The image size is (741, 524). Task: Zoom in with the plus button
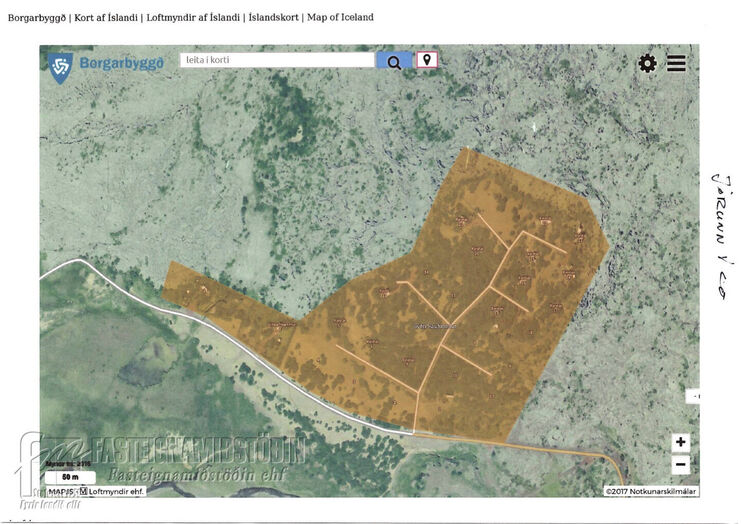pos(681,443)
